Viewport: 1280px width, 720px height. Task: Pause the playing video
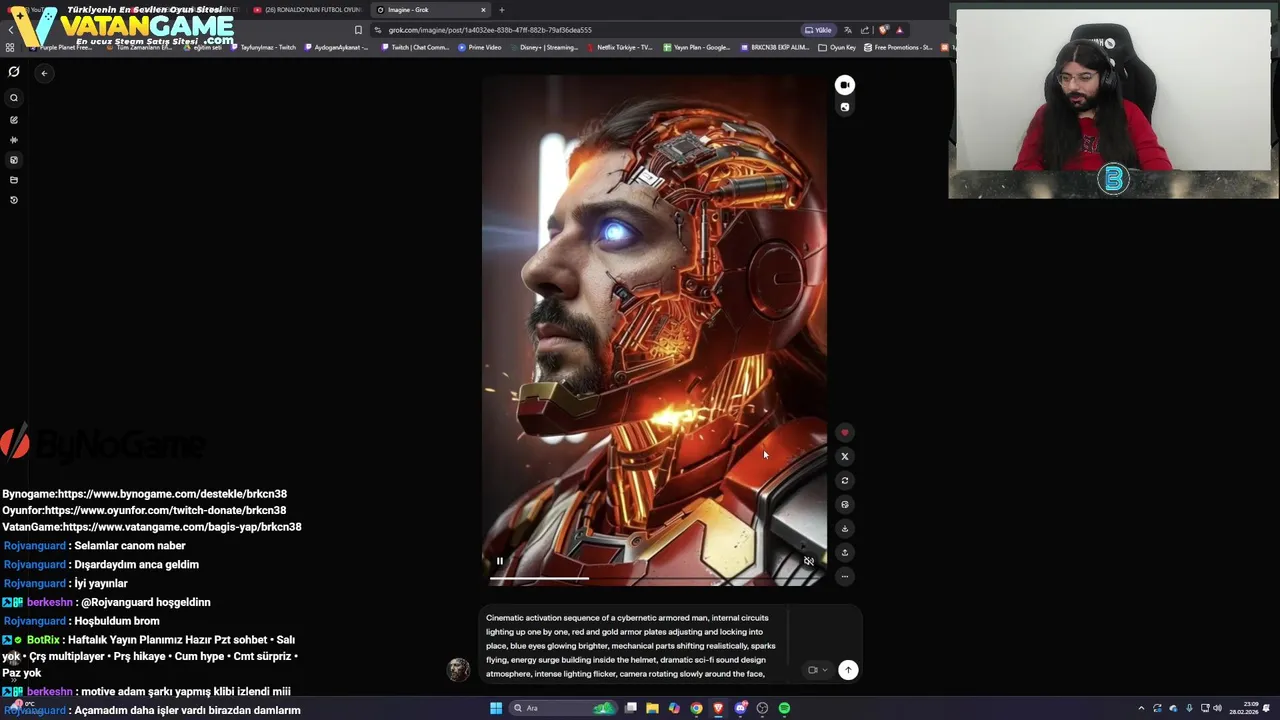point(500,561)
